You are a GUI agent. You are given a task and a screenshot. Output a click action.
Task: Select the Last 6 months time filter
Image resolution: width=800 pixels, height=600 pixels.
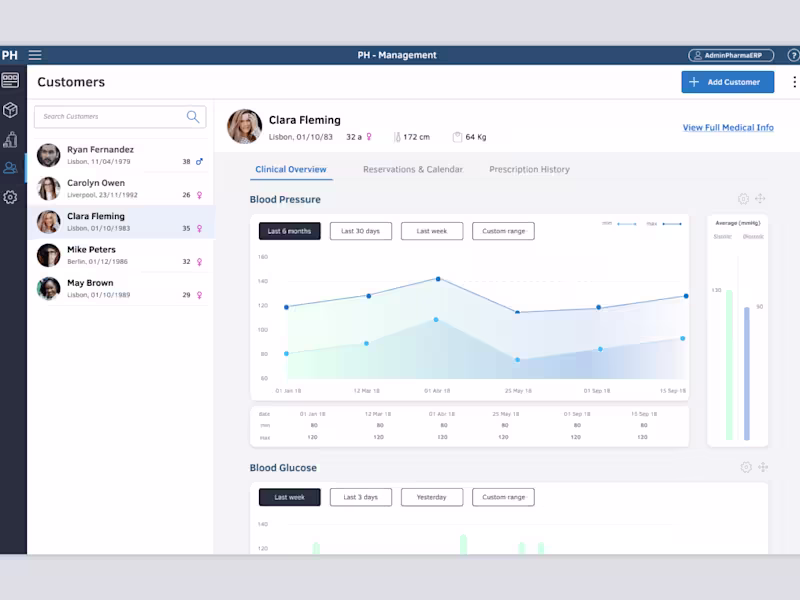pos(289,230)
